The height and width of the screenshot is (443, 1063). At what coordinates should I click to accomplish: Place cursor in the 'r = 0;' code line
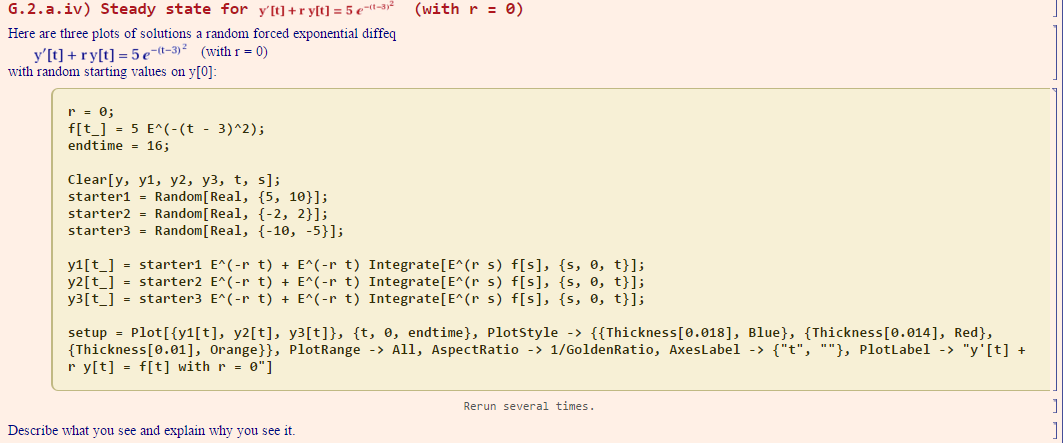tap(92, 112)
